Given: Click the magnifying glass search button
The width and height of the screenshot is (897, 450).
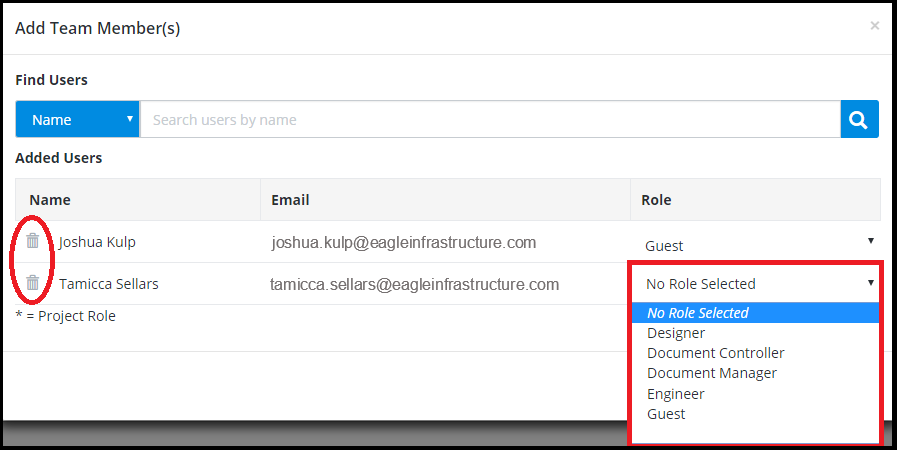Looking at the screenshot, I should pyautogui.click(x=859, y=120).
